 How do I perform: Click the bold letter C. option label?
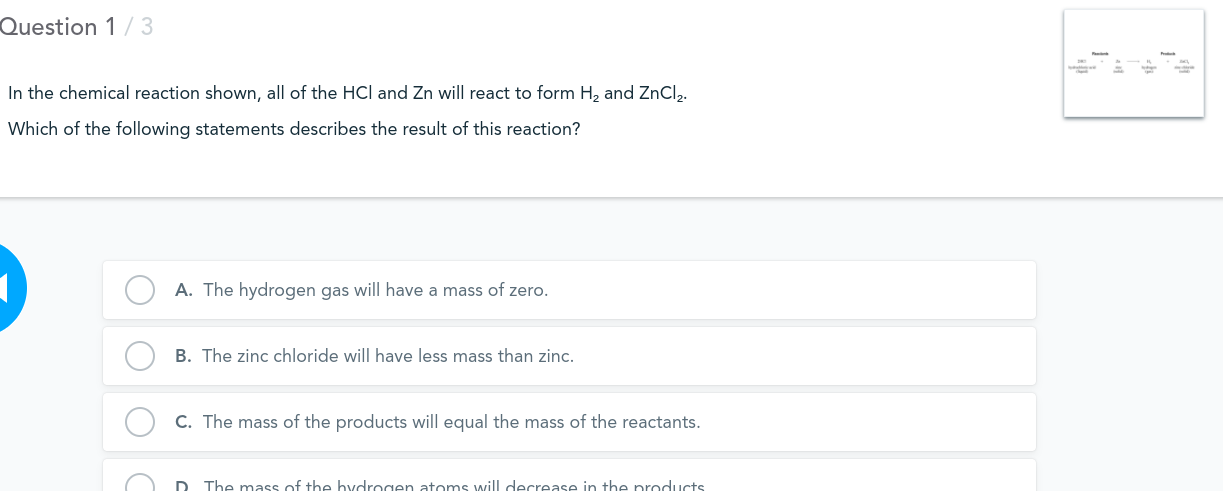coord(184,422)
